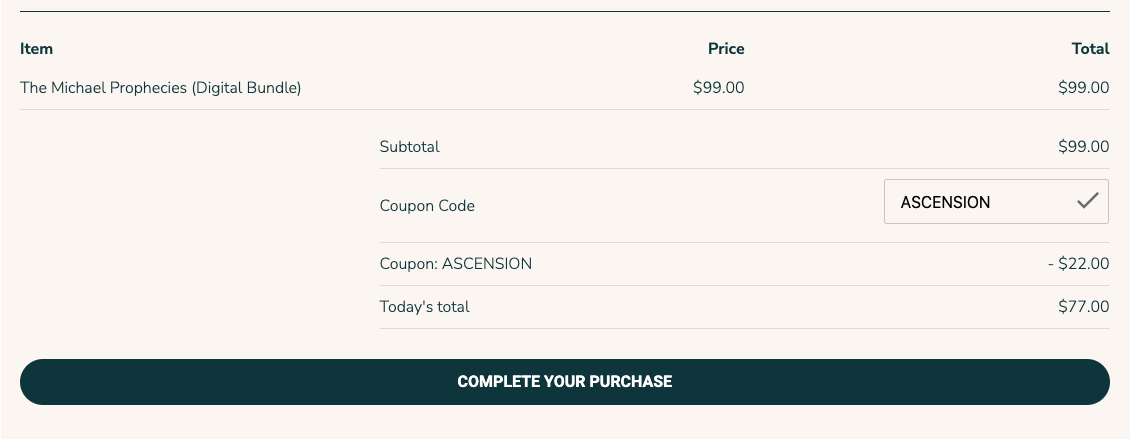Screen dimensions: 1145x439
Task: Click the coupon apply checkmark icon
Action: 1087,202
